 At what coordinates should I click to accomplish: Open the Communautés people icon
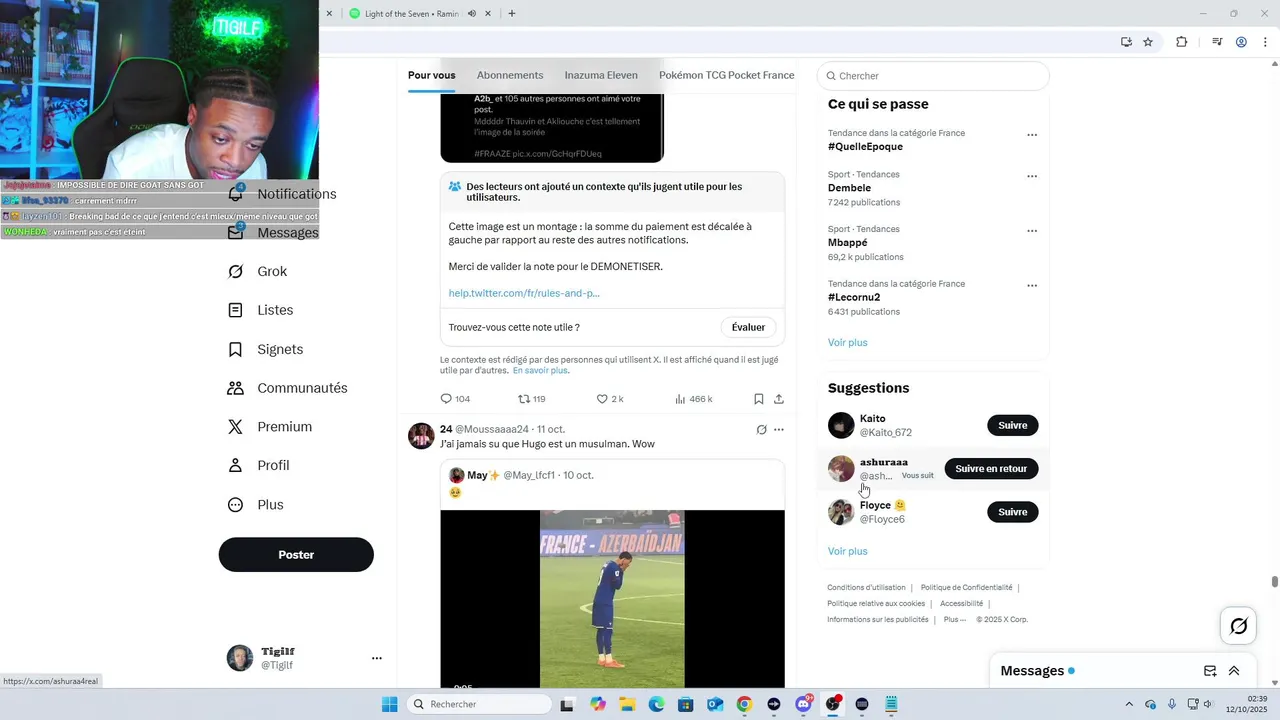(x=236, y=388)
